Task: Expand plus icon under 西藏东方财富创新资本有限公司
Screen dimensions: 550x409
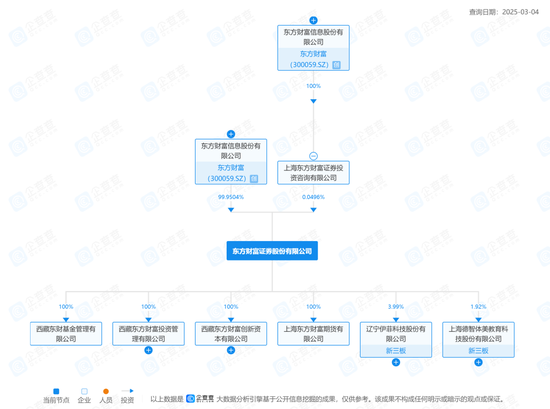Action: pyautogui.click(x=231, y=350)
